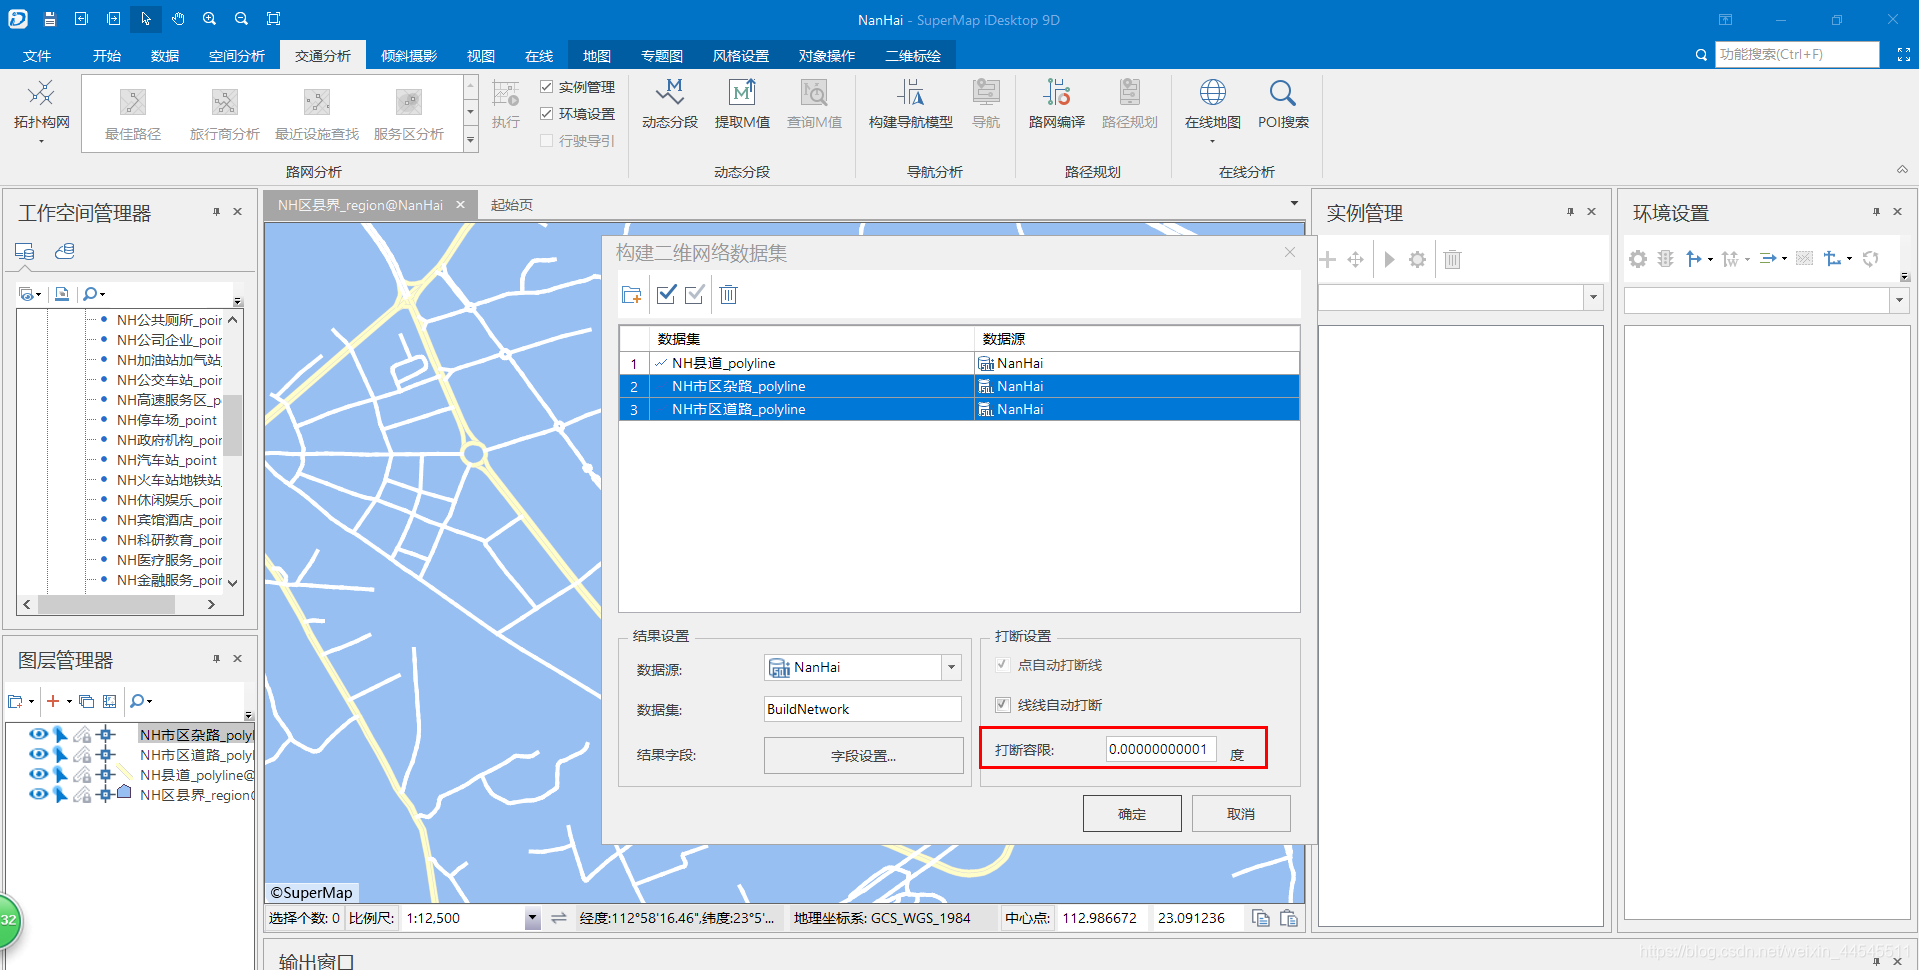Image resolution: width=1919 pixels, height=970 pixels.
Task: Hide the NH市区道路 layer visibility eye
Action: coord(39,754)
